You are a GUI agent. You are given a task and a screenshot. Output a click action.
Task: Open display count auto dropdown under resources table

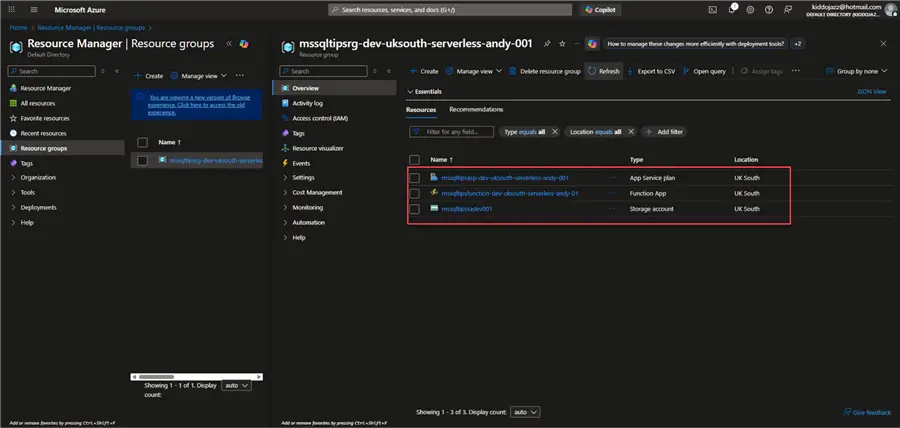[x=525, y=412]
